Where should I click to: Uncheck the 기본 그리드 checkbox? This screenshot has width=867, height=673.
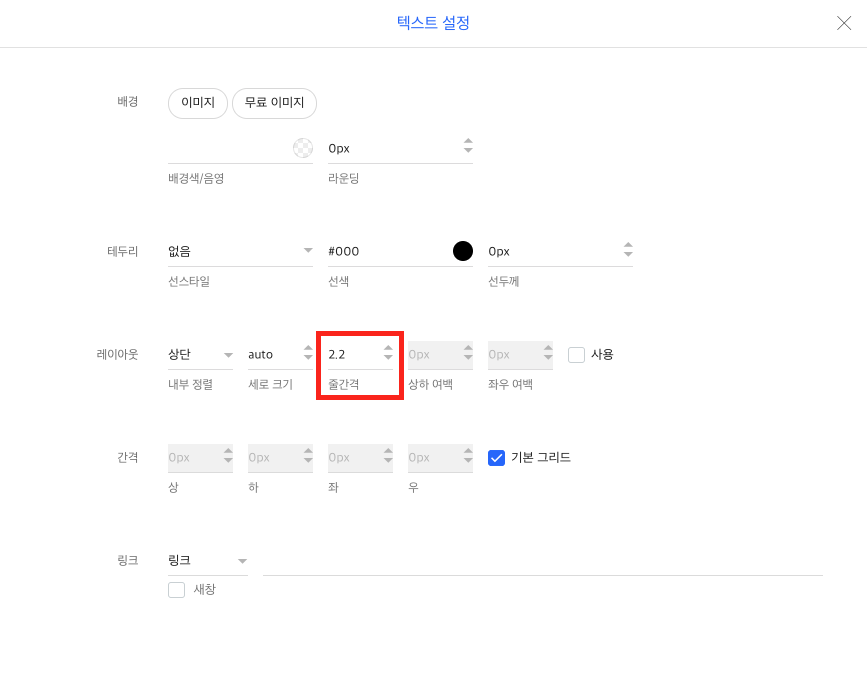[x=496, y=457]
